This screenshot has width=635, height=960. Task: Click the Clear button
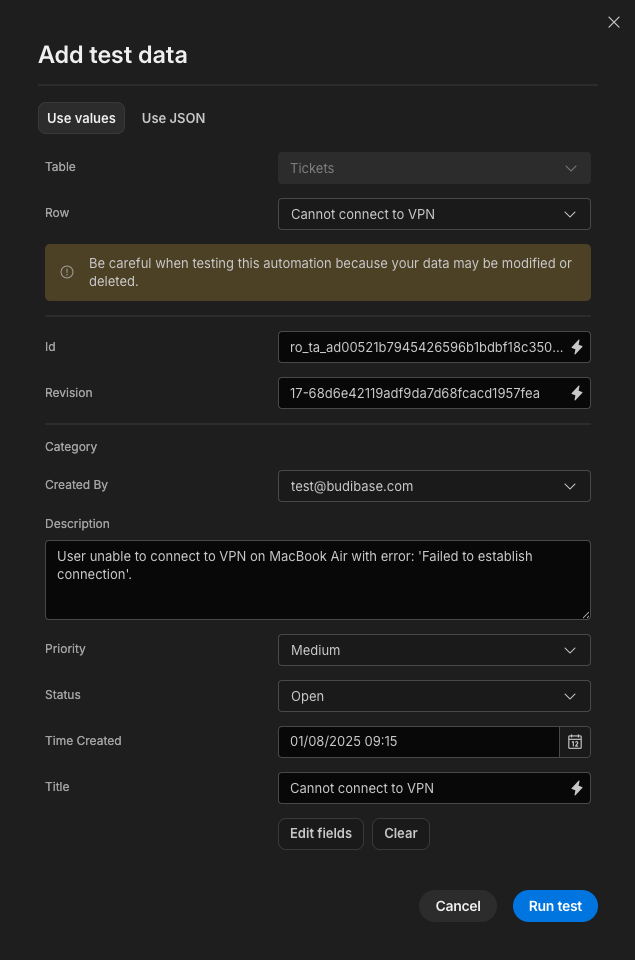[401, 834]
